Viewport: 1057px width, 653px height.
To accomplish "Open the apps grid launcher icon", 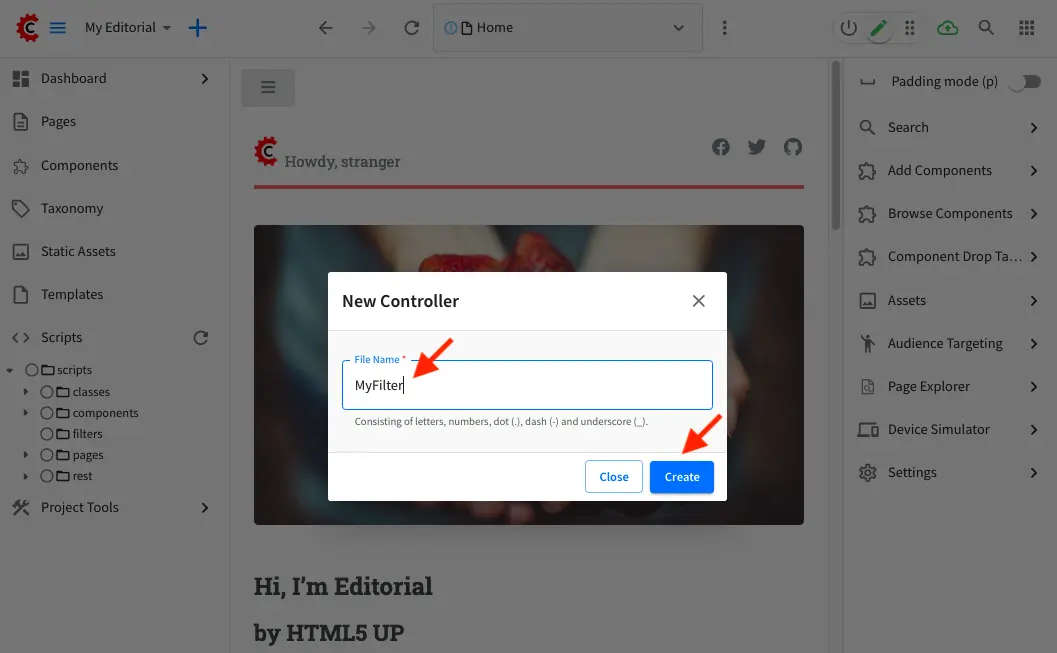I will pyautogui.click(x=1027, y=28).
